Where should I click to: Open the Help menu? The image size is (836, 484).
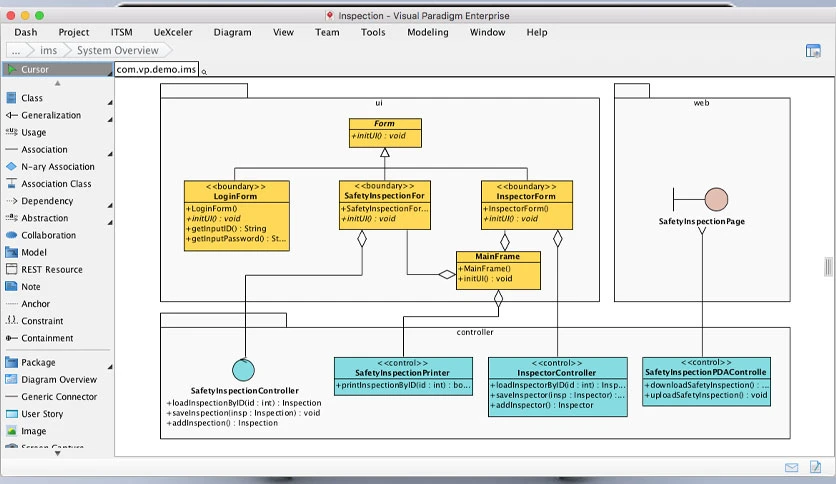(x=537, y=32)
